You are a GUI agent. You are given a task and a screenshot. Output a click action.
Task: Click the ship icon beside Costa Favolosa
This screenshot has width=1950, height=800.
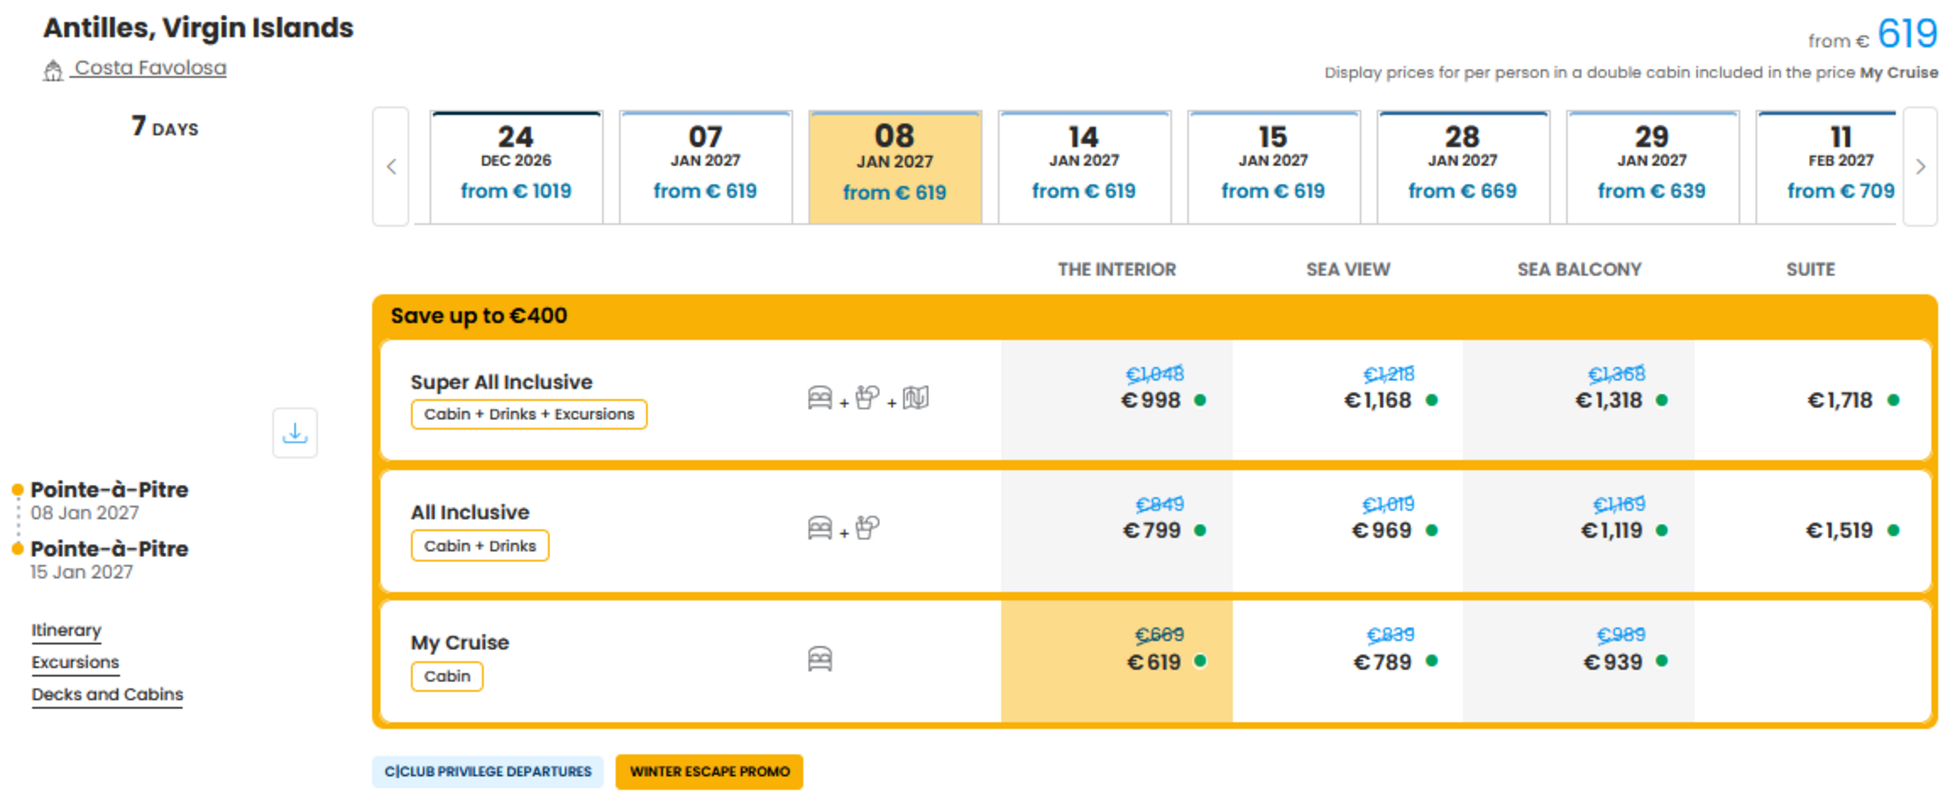(x=53, y=70)
